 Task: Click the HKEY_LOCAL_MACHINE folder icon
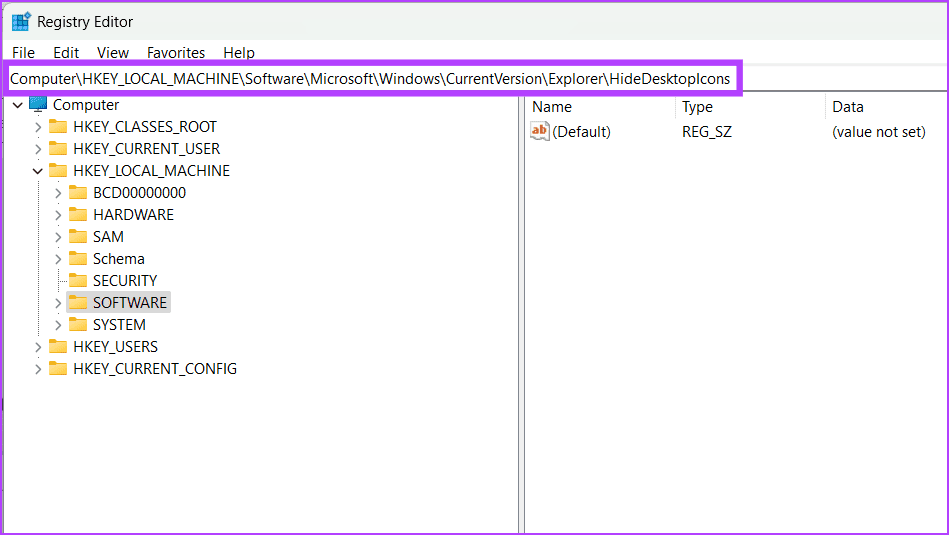point(58,171)
